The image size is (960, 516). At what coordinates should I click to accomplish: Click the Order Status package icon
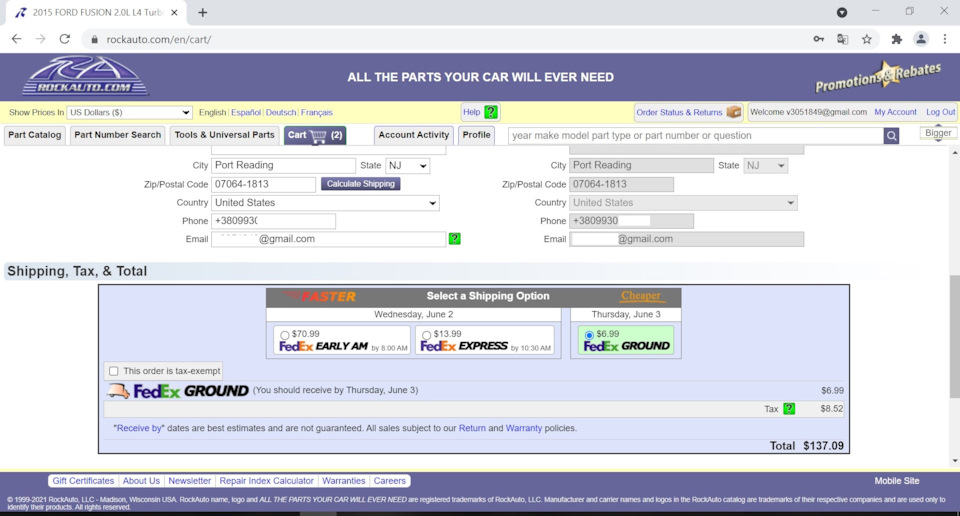[x=733, y=112]
